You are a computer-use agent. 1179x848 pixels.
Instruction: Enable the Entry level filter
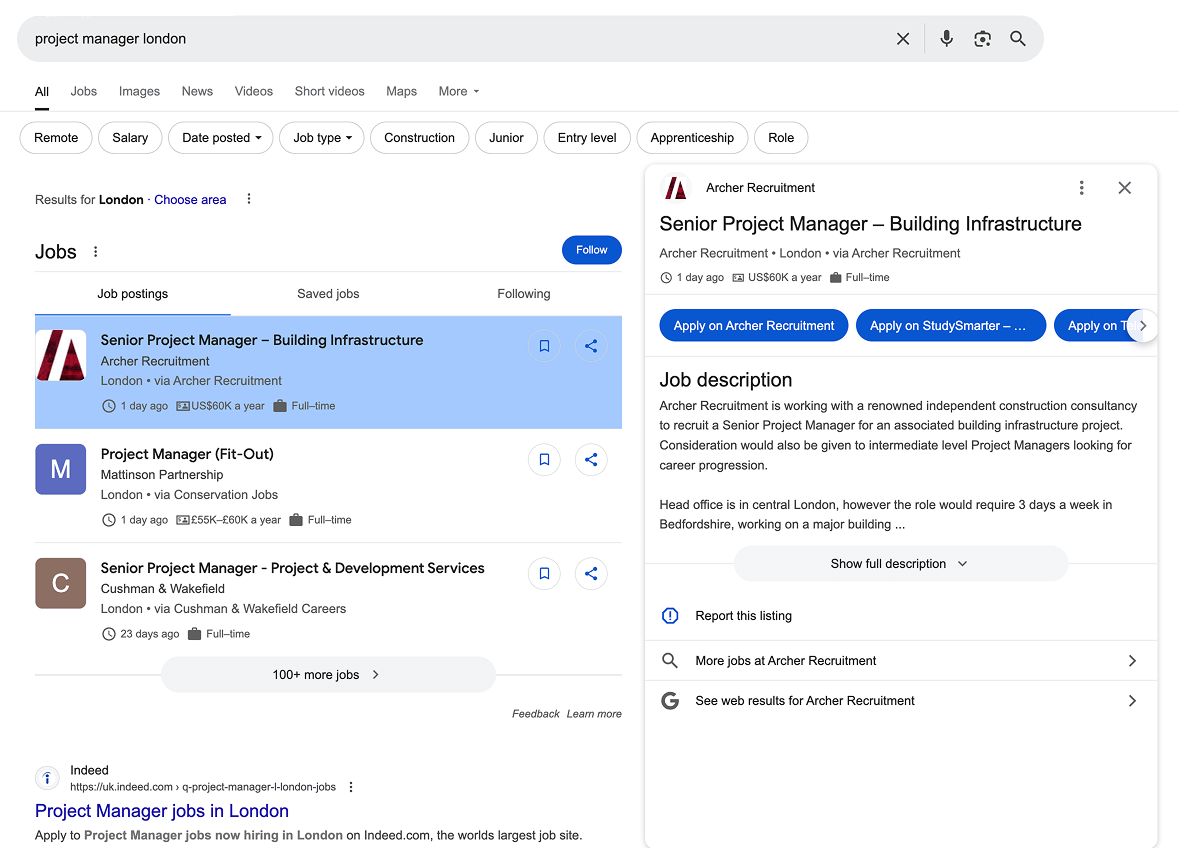tap(587, 138)
